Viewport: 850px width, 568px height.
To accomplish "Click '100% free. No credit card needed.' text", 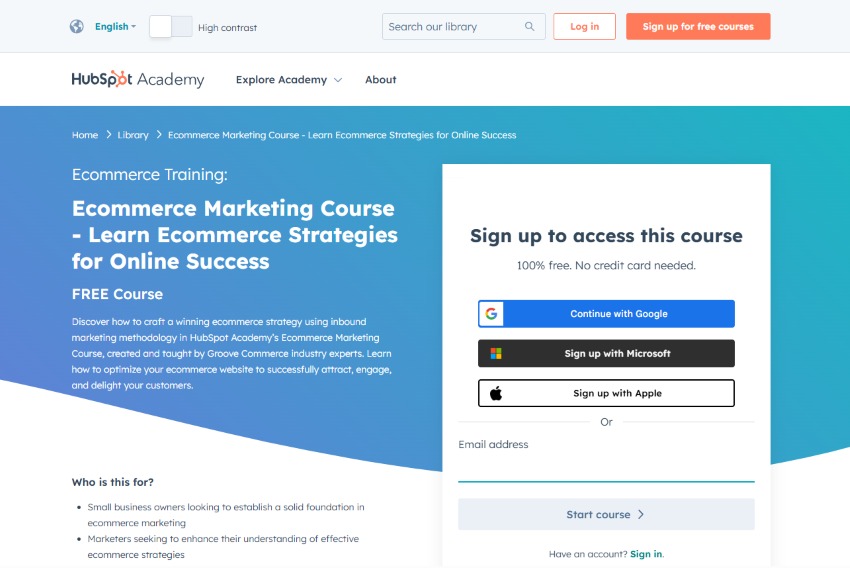I will [606, 266].
